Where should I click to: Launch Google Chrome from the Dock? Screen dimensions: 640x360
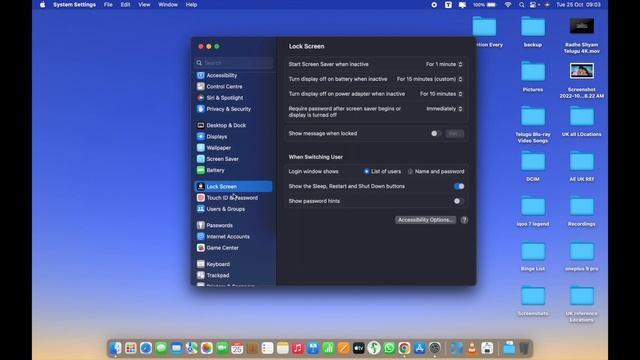point(404,348)
